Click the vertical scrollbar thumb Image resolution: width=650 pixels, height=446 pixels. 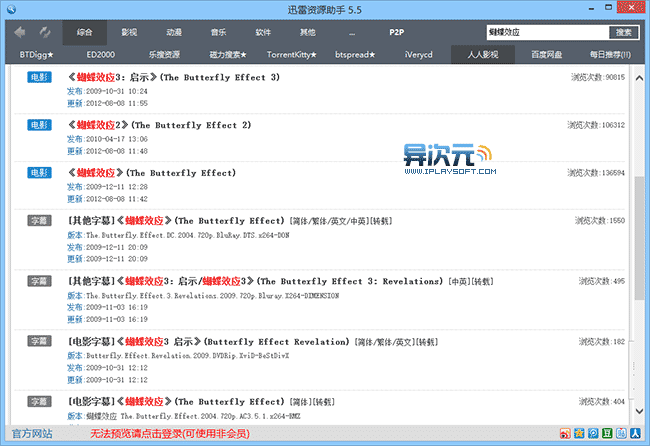(639, 238)
